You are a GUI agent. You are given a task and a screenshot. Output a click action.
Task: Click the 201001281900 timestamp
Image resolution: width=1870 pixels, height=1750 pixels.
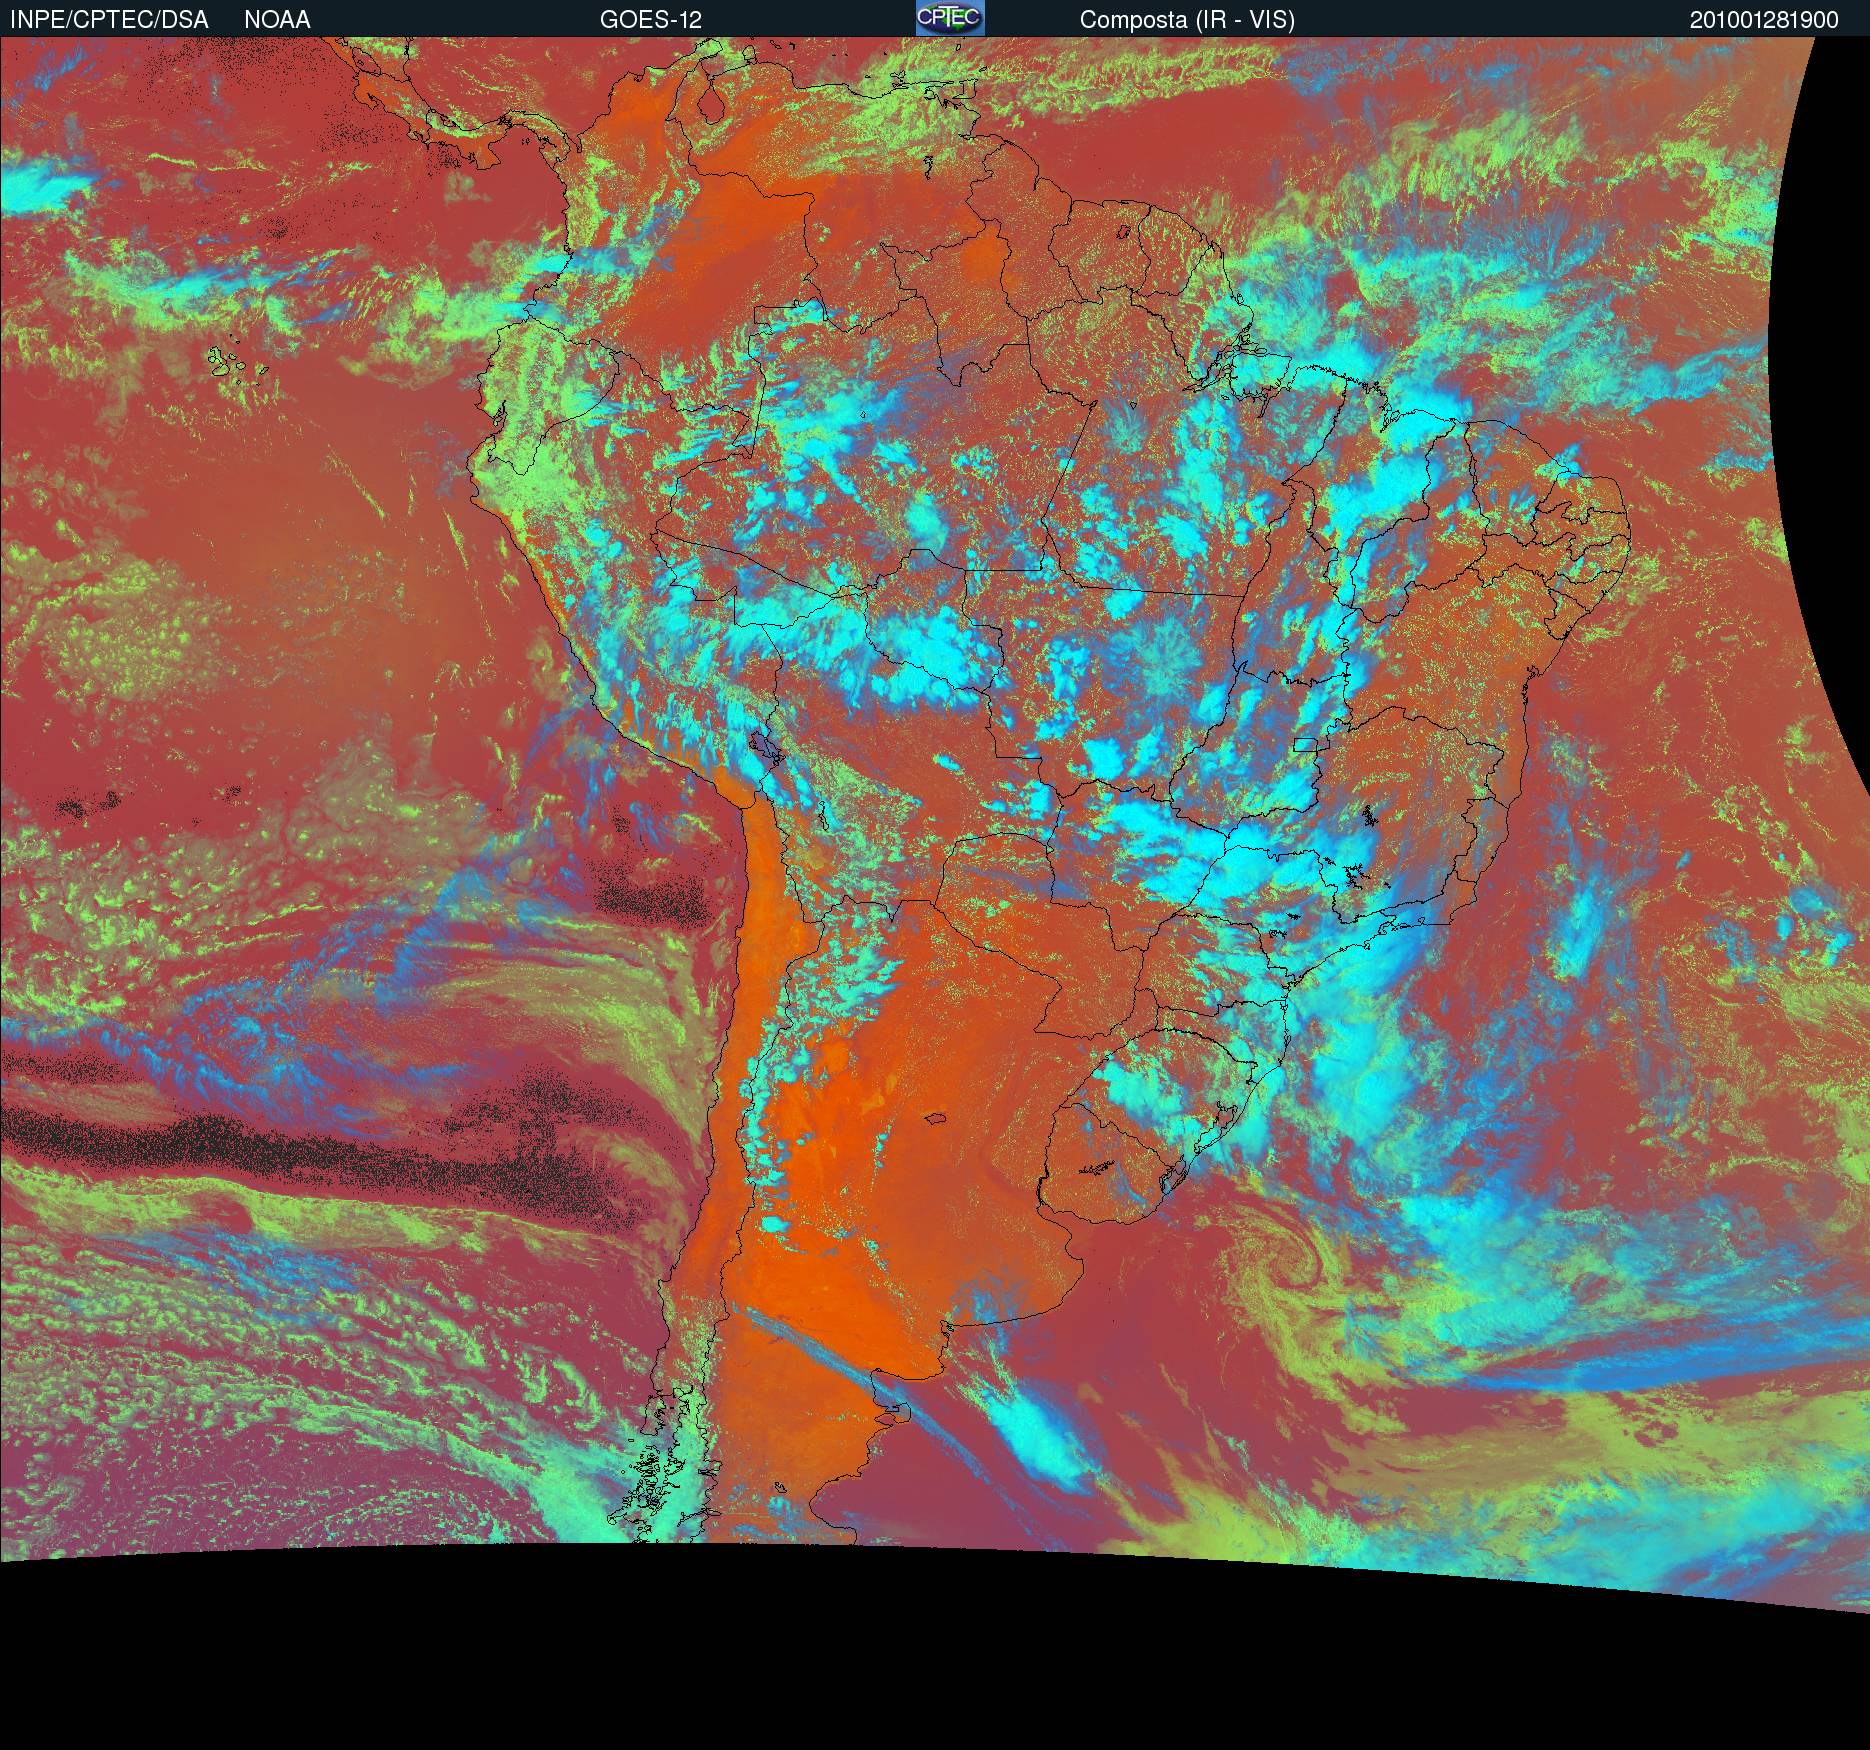coord(1764,20)
